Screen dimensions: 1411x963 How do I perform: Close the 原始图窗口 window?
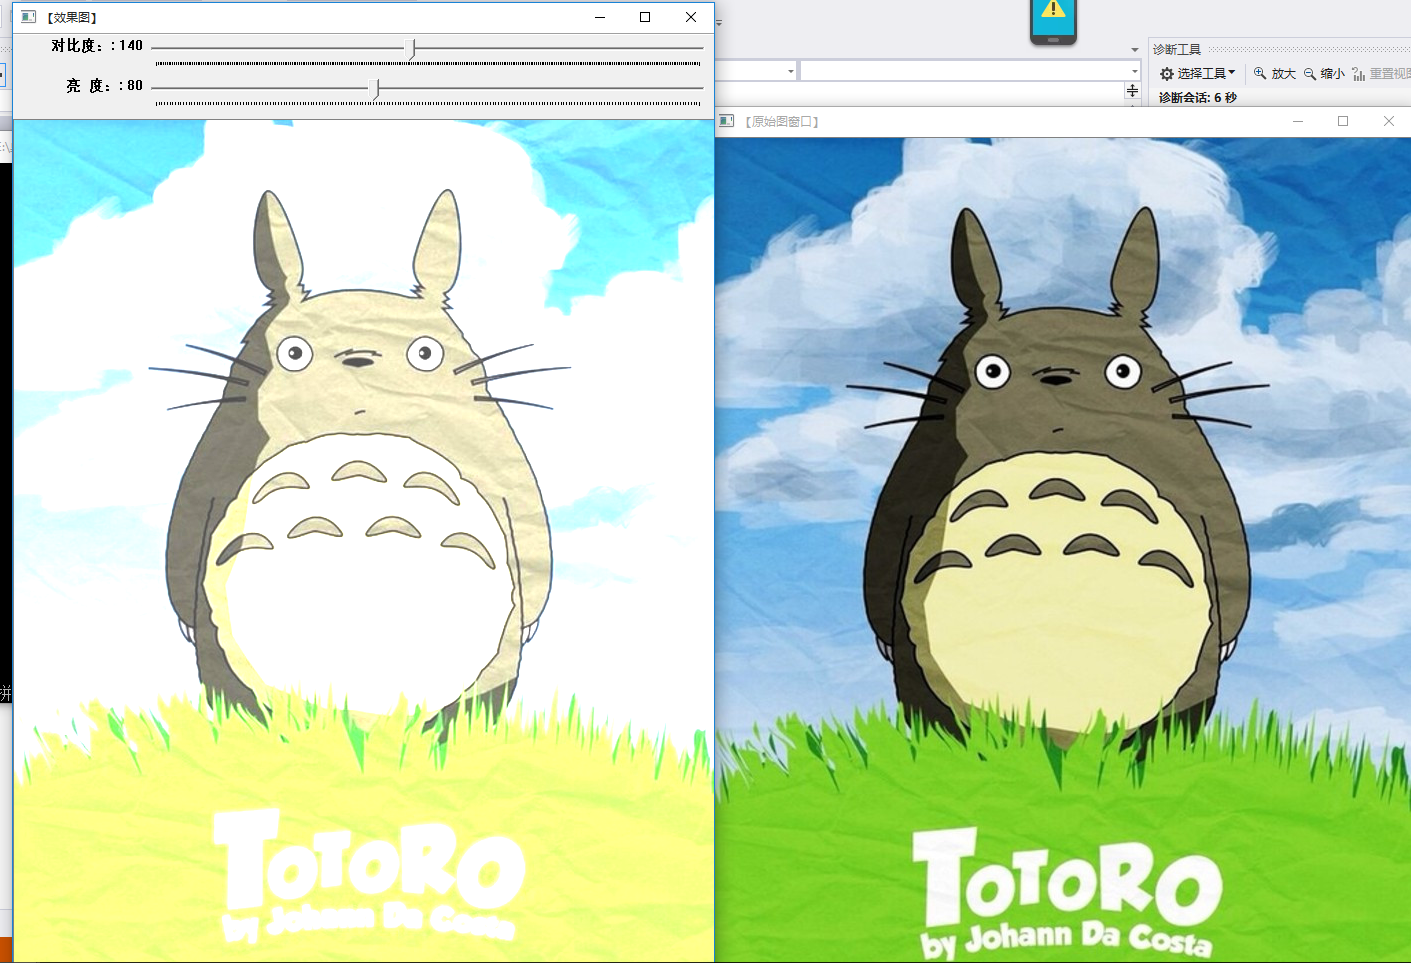[1389, 121]
